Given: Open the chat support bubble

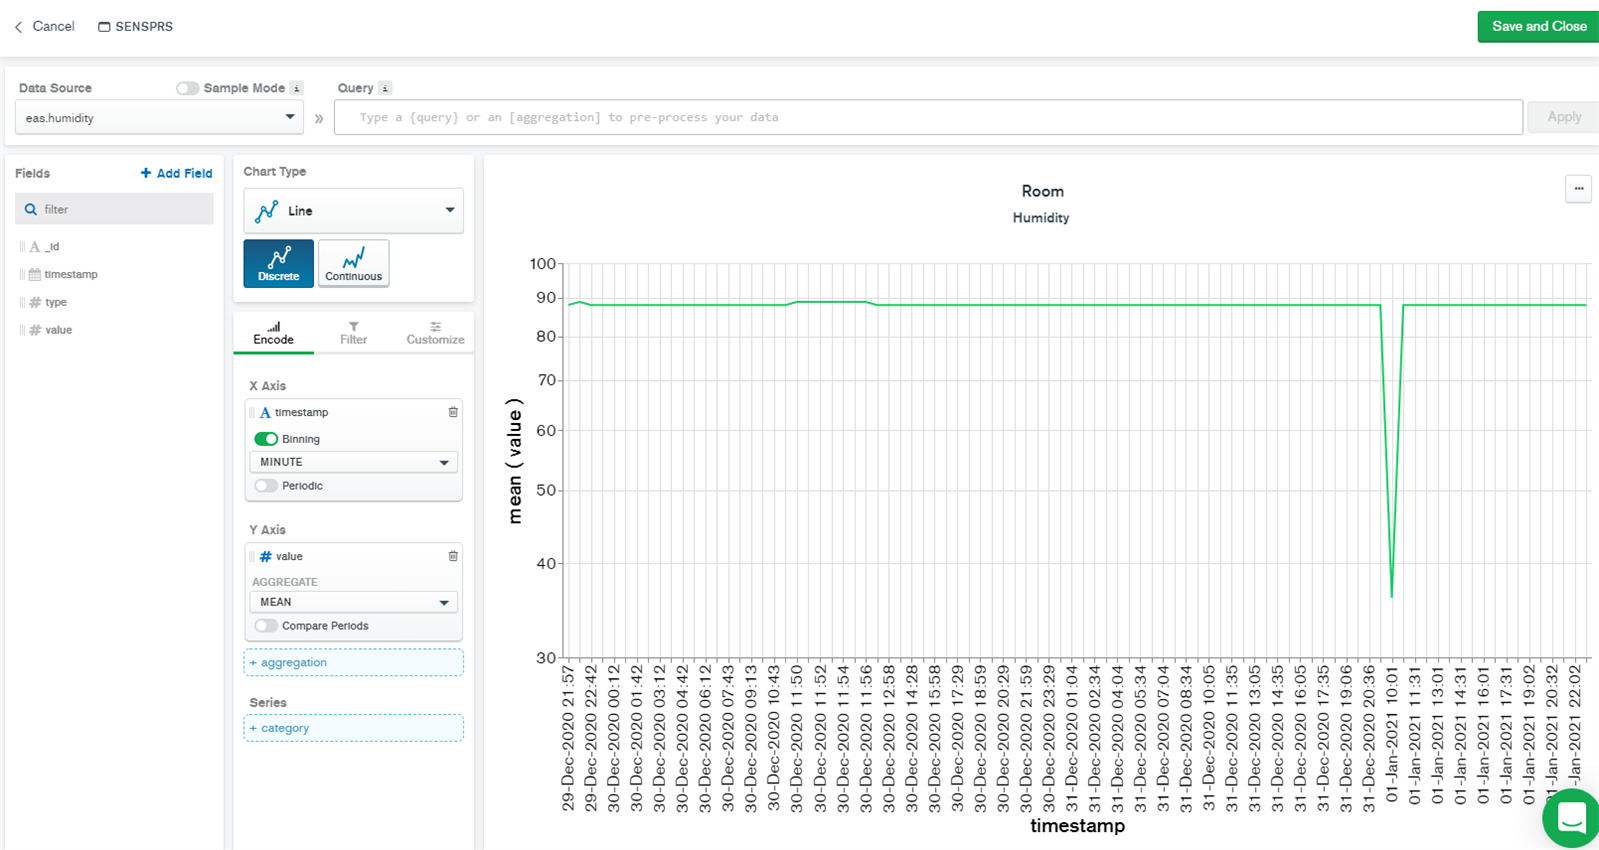Looking at the screenshot, I should (1571, 819).
